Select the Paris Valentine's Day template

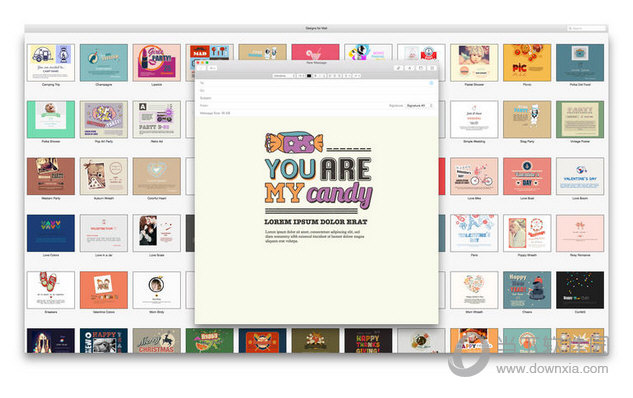click(474, 233)
